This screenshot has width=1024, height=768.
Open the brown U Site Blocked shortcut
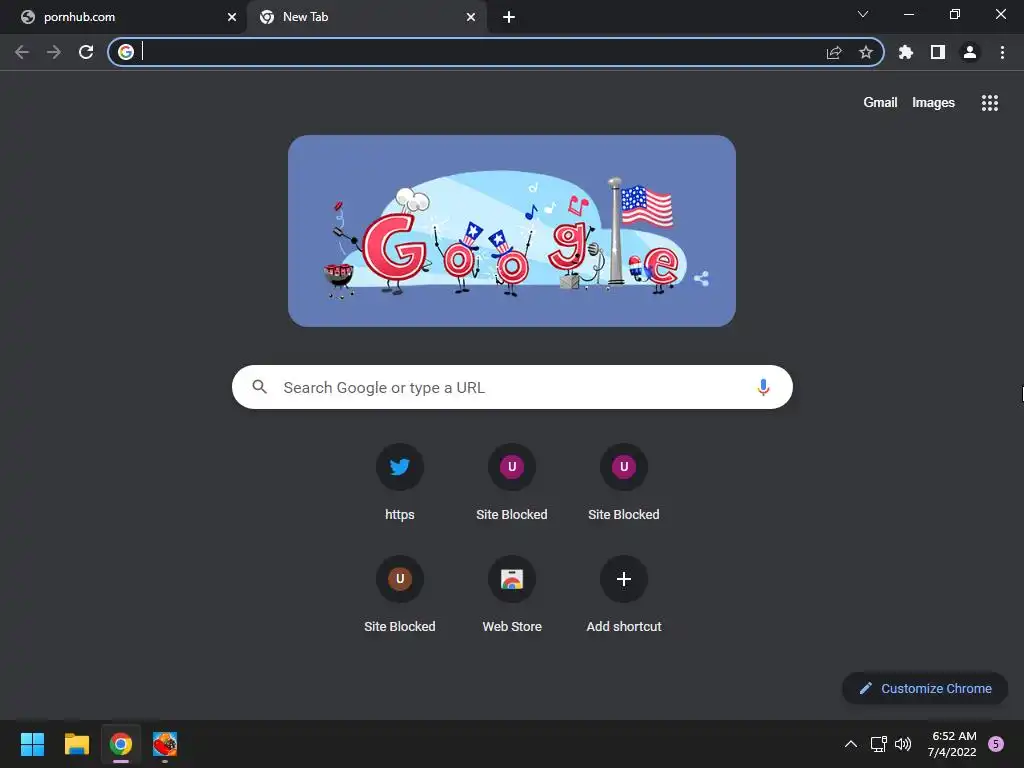point(400,595)
